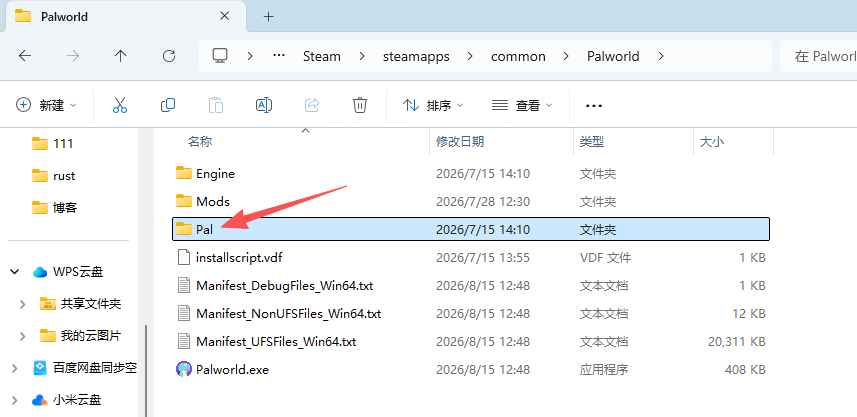This screenshot has width=857, height=417.
Task: Go to steamapps in breadcrumb path
Action: [x=416, y=56]
